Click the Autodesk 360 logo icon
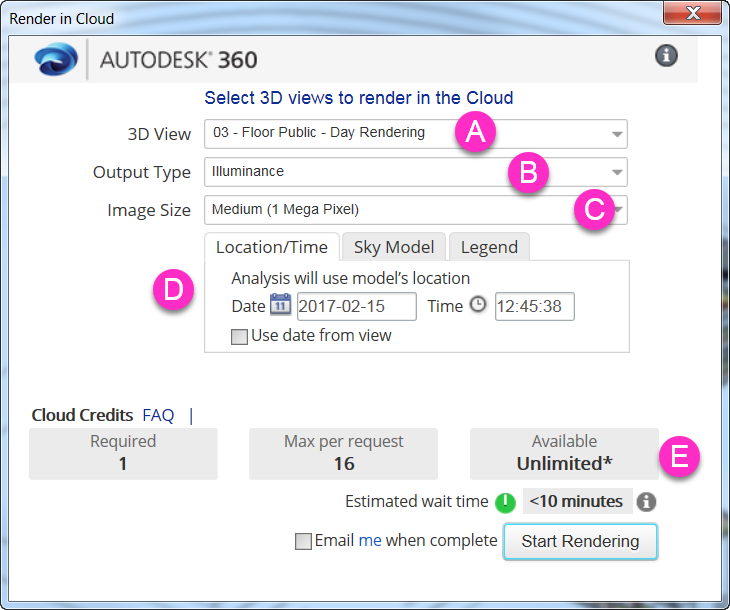This screenshot has height=610, width=730. click(57, 59)
